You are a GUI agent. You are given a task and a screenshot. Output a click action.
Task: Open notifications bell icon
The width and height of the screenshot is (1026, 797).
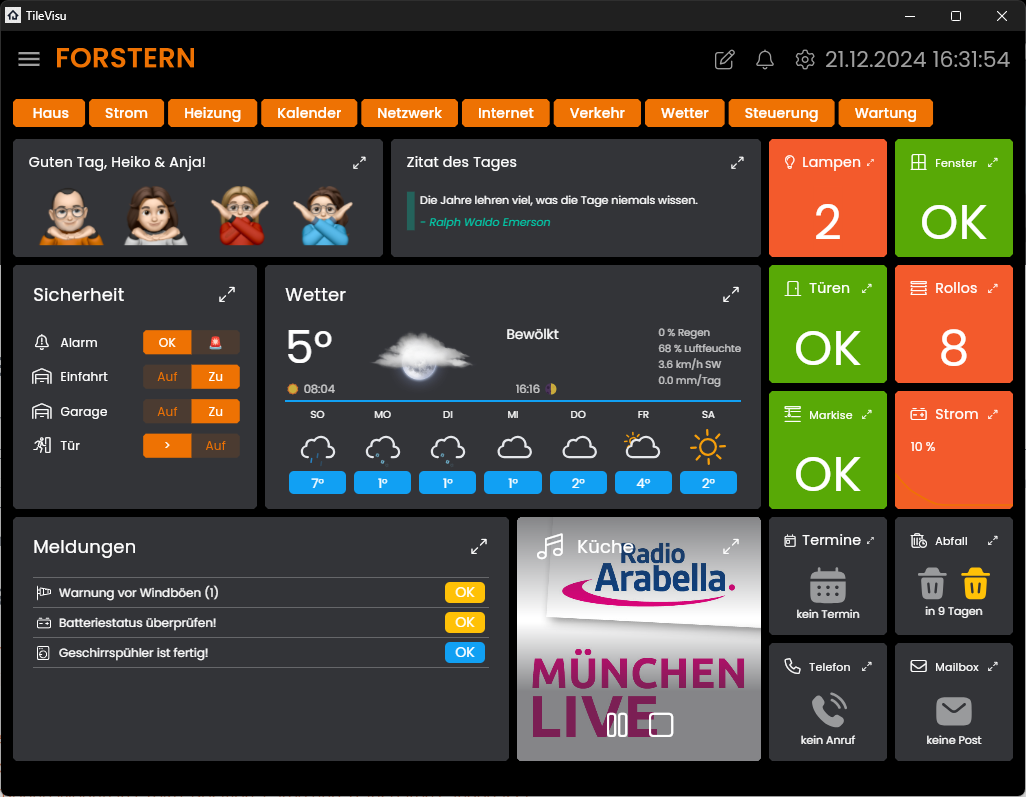(765, 60)
